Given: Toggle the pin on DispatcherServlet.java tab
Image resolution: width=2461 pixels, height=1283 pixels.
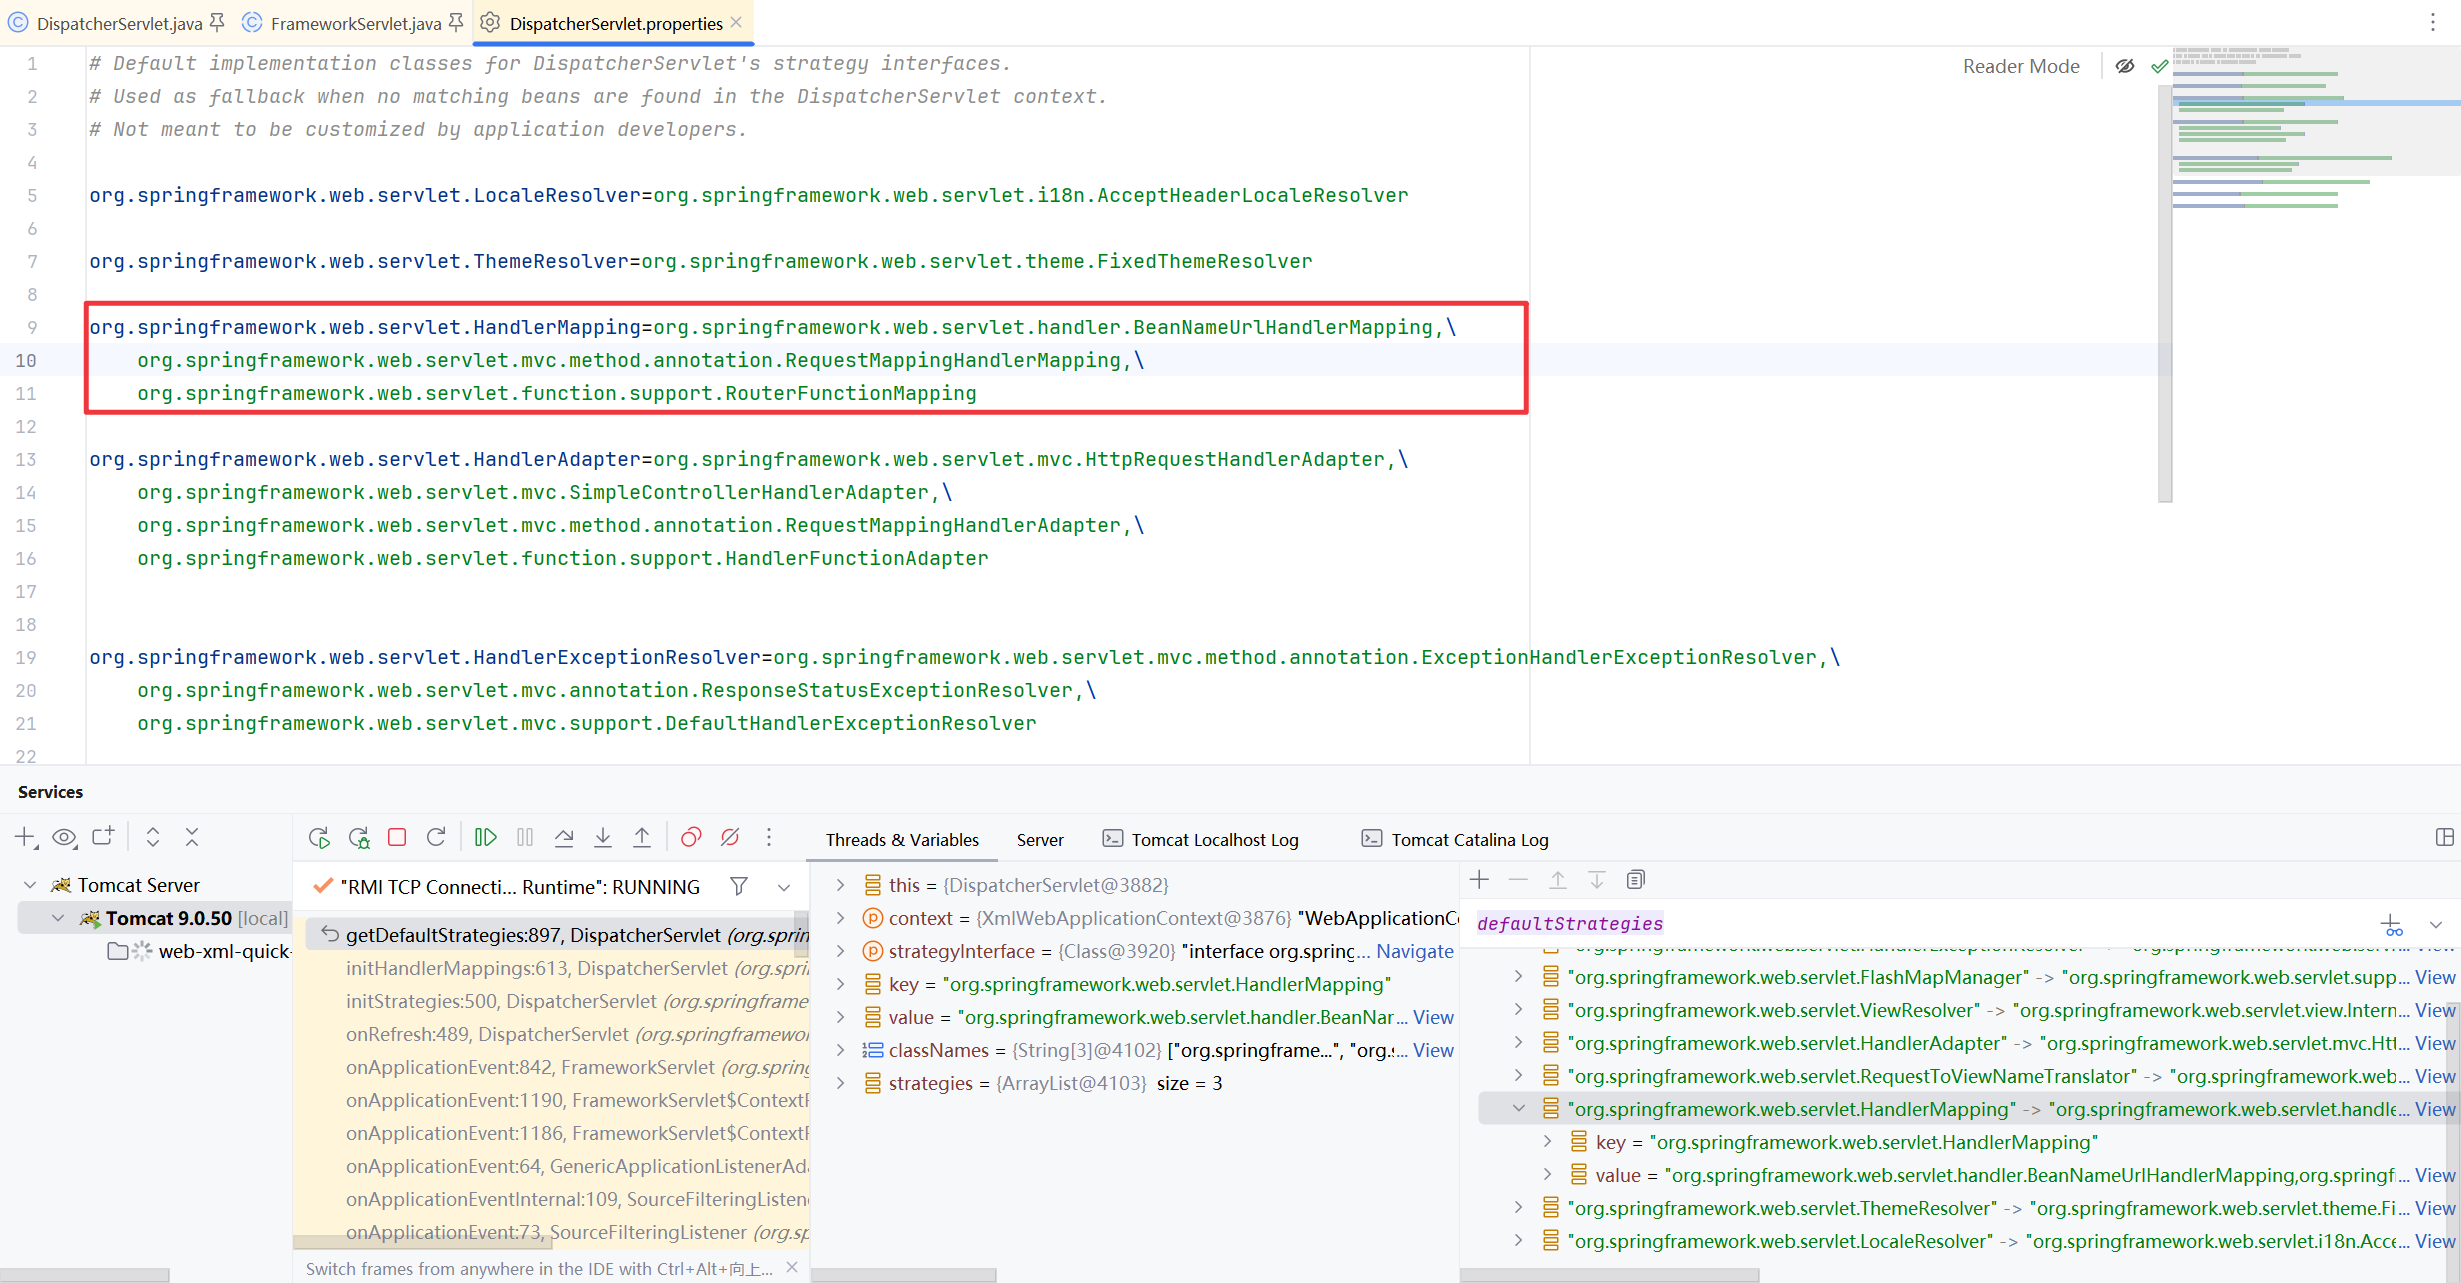Looking at the screenshot, I should coord(217,22).
